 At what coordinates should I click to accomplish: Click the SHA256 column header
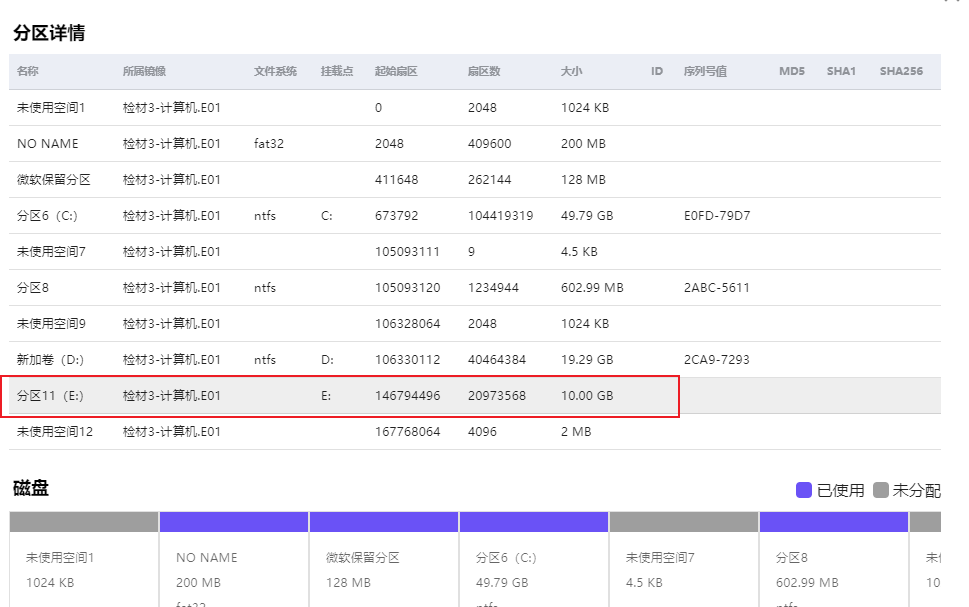point(901,72)
